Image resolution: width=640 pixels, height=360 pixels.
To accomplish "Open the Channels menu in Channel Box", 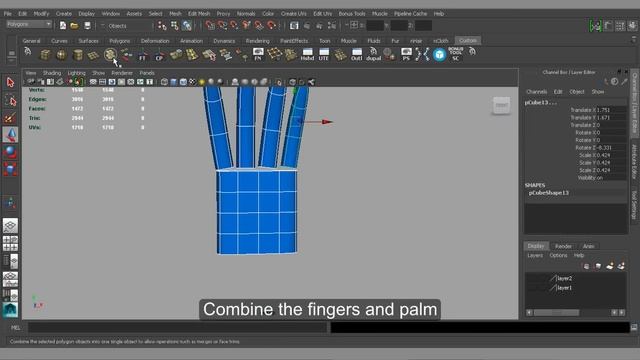I will [536, 92].
